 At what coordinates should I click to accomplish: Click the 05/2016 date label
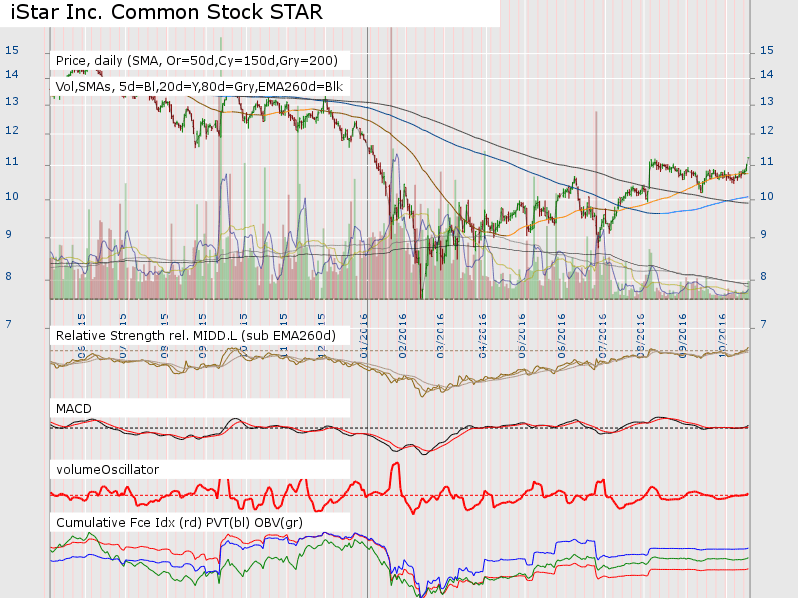point(521,336)
